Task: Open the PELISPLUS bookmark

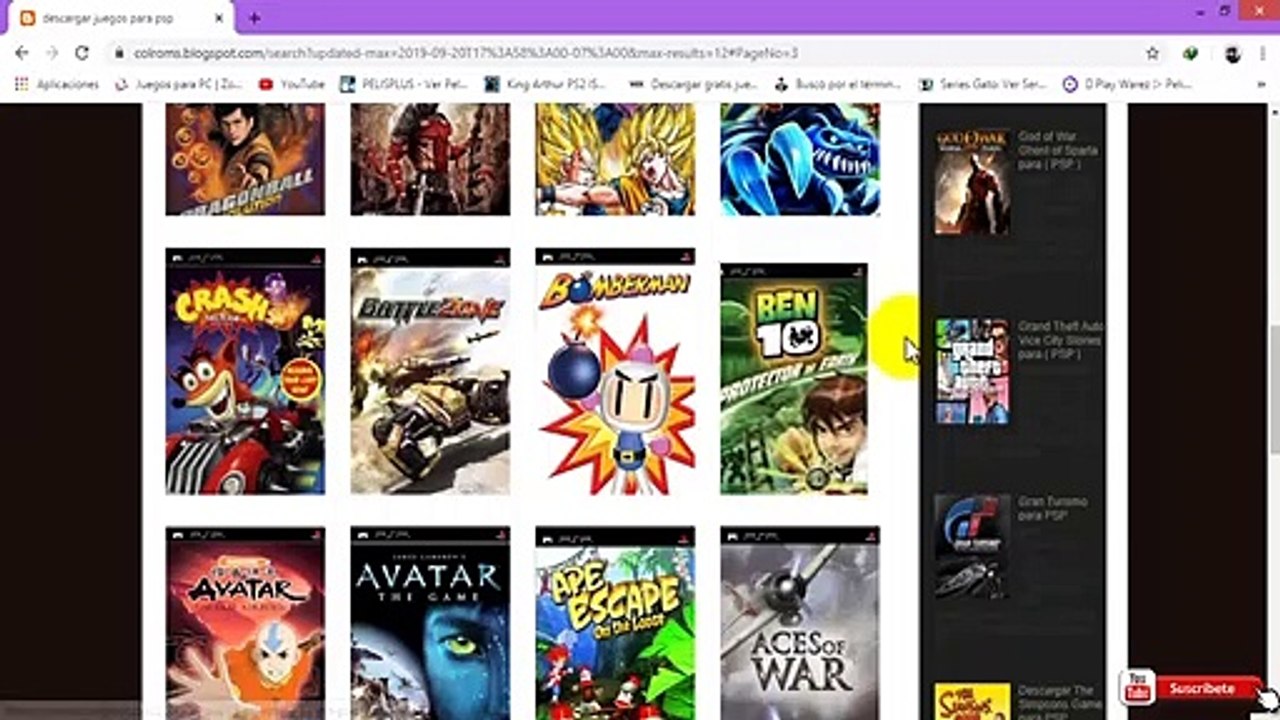Action: point(404,85)
